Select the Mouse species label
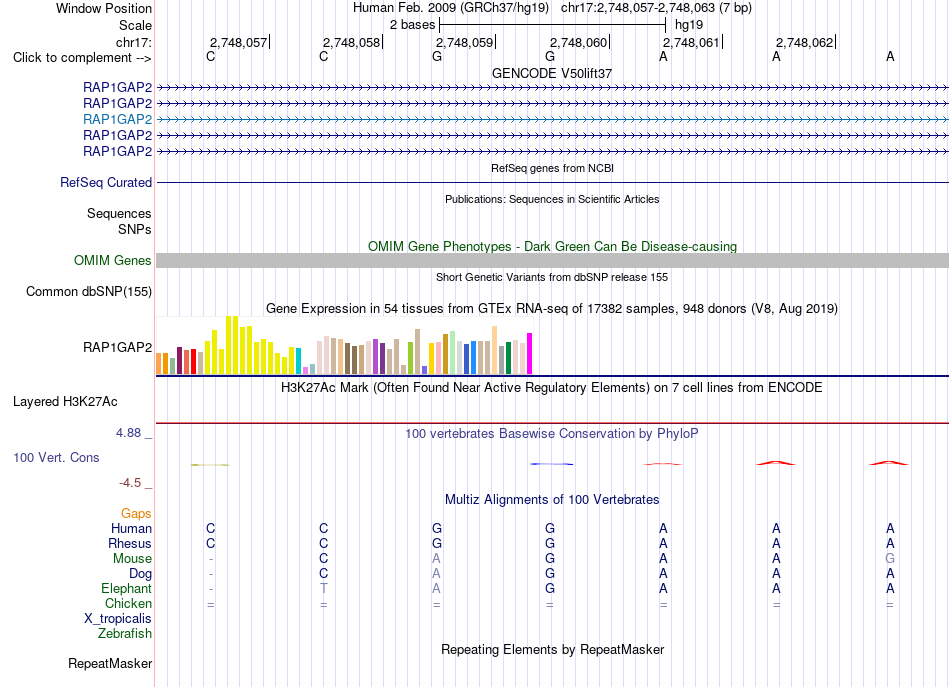Viewport: 950px width, 687px height. coord(132,559)
